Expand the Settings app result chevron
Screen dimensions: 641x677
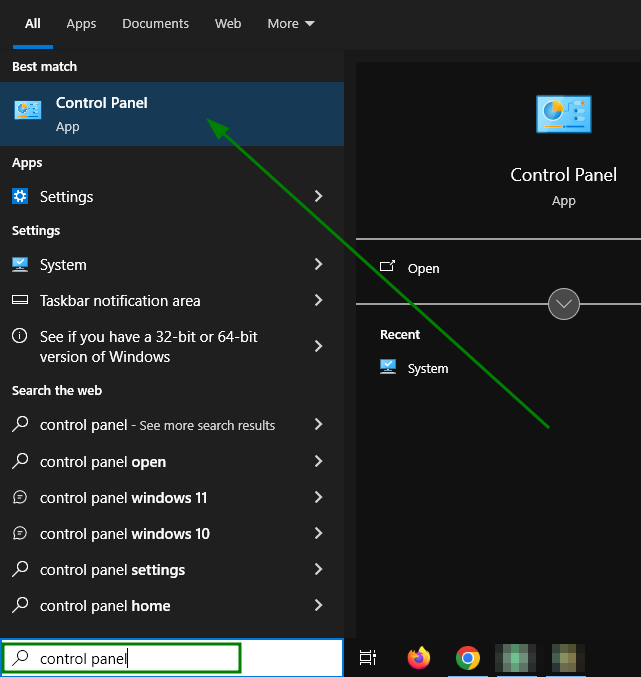pos(319,196)
